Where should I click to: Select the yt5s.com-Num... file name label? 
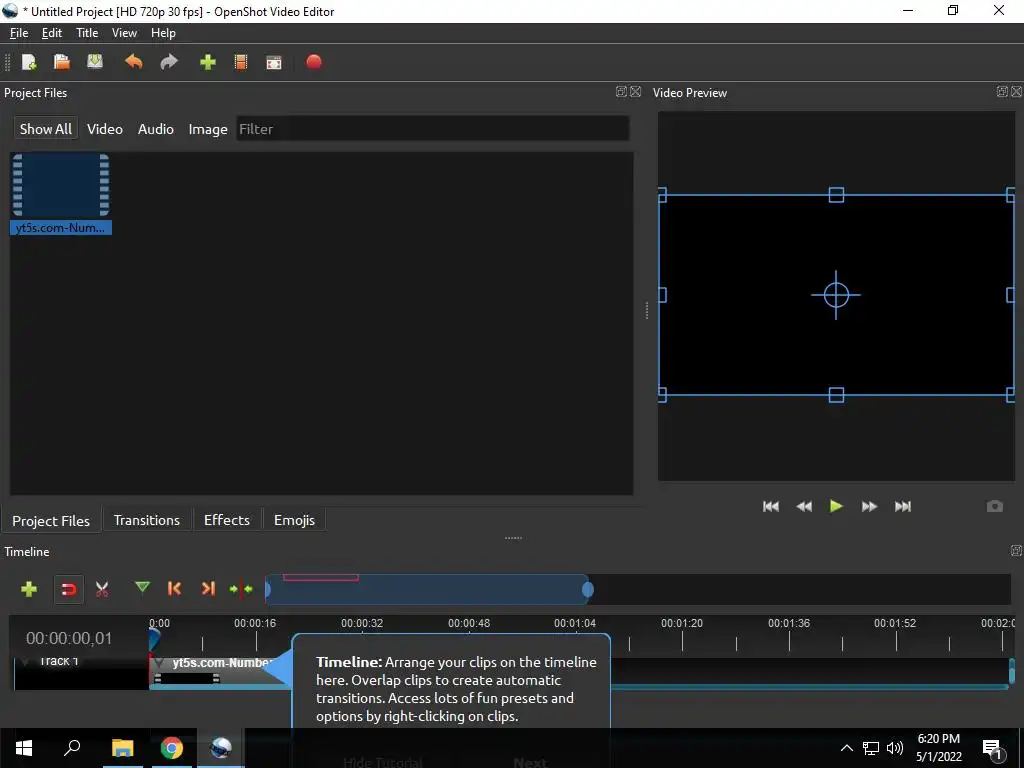(x=60, y=228)
